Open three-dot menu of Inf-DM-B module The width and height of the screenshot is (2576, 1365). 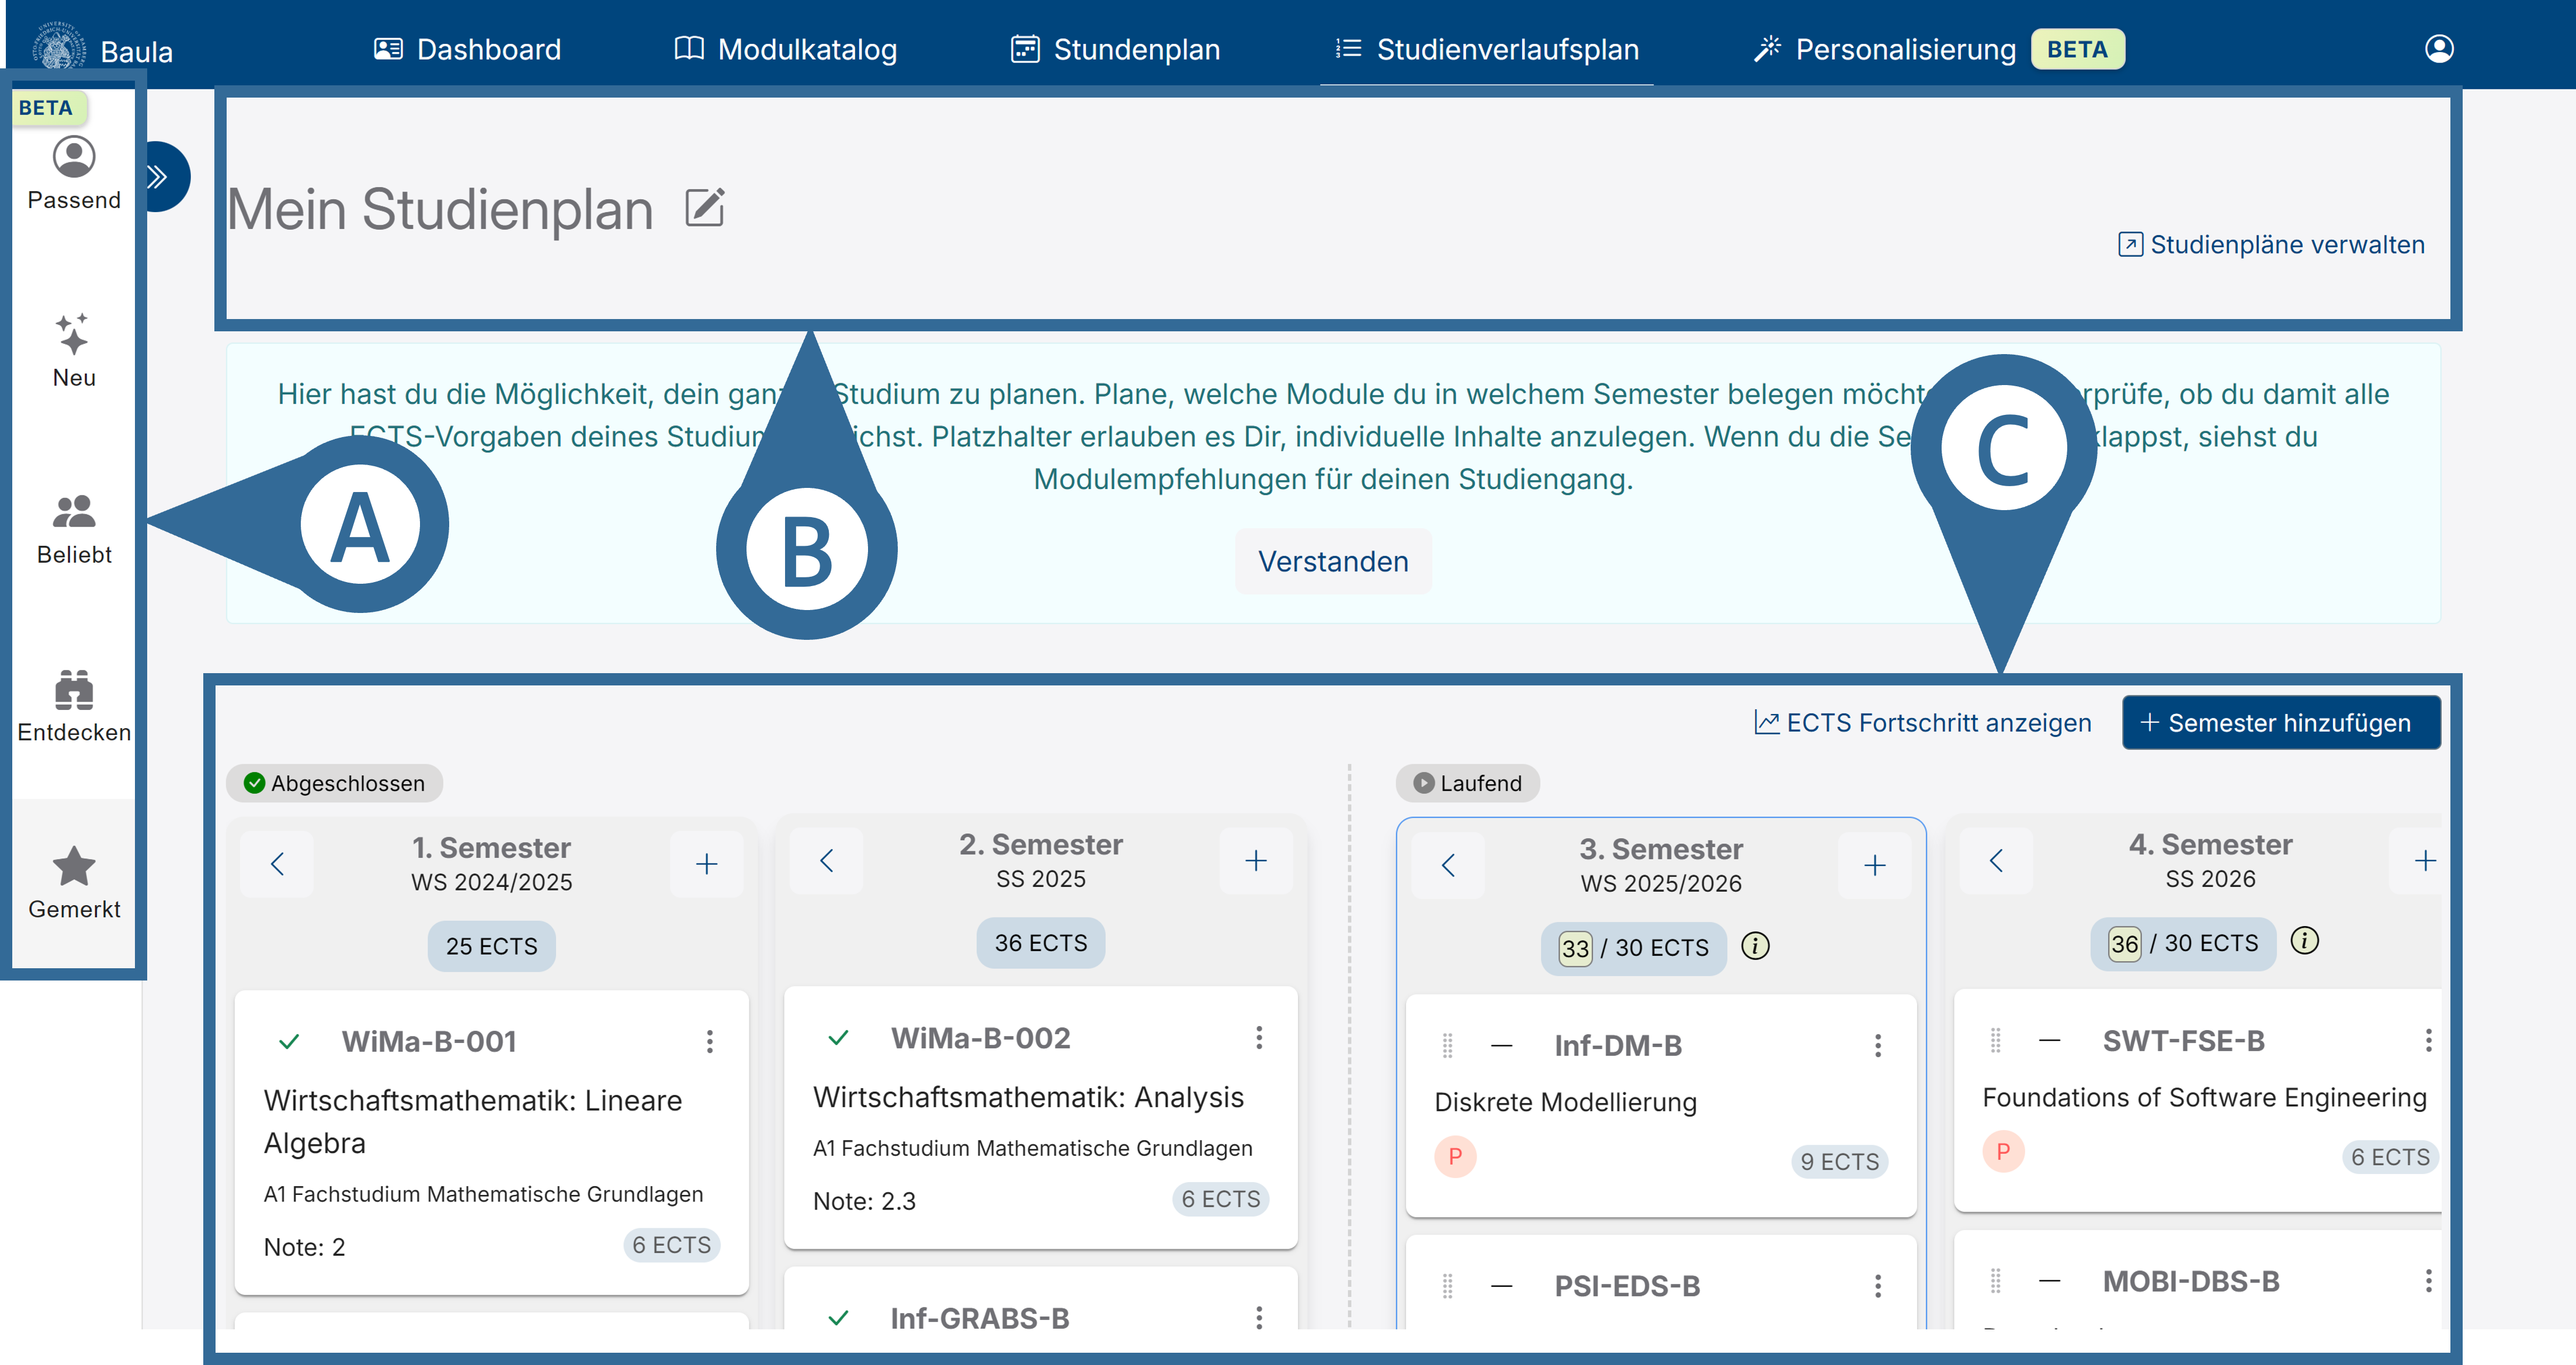point(1878,1046)
